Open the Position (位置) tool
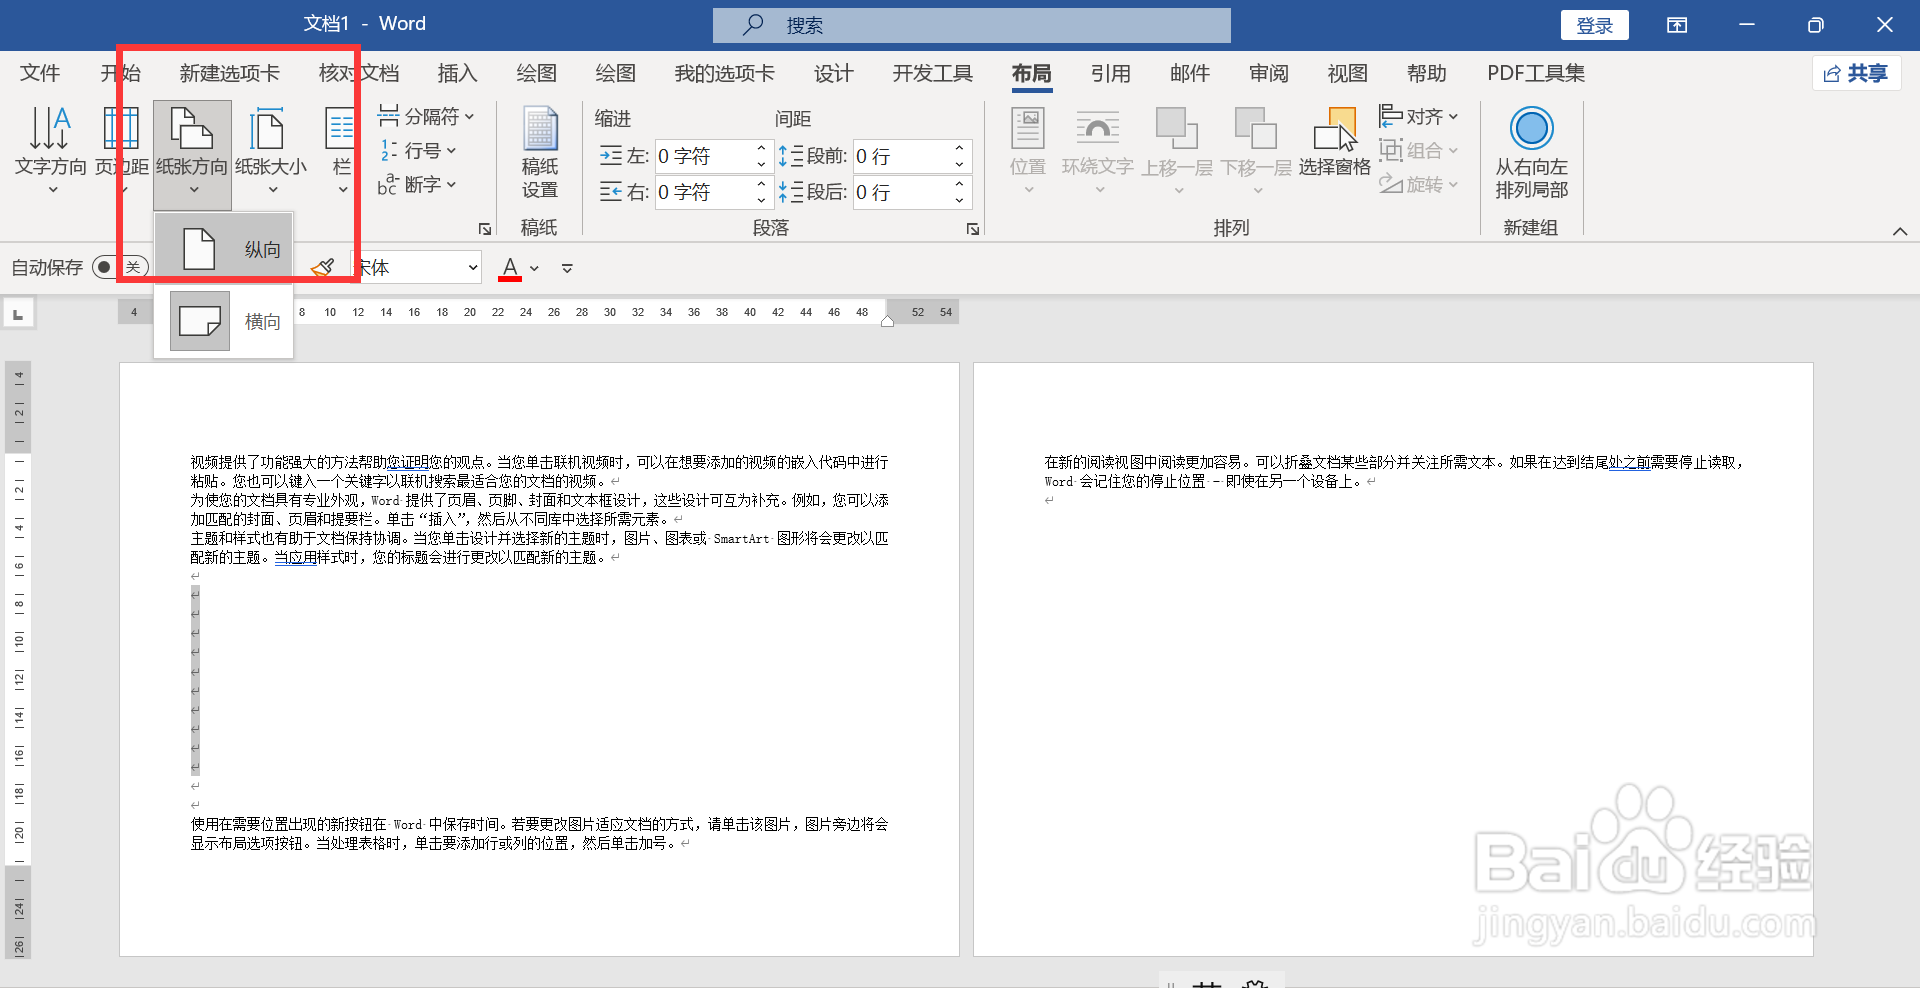The width and height of the screenshot is (1920, 988). pos(1028,150)
